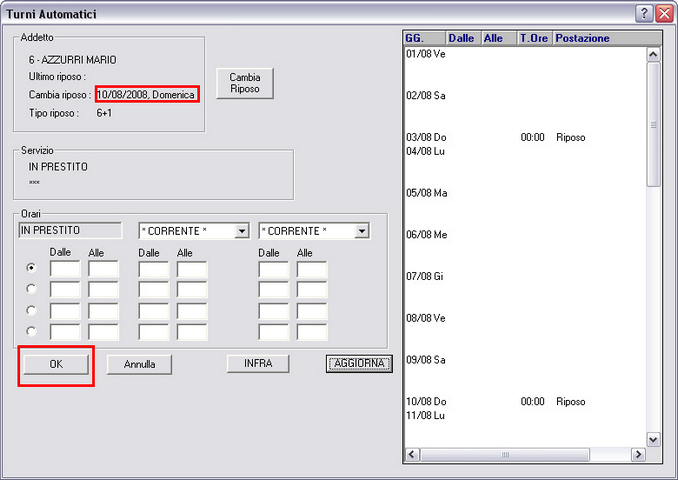678x480 pixels.
Task: Open the middle CORRENTE dropdown
Action: [x=242, y=231]
